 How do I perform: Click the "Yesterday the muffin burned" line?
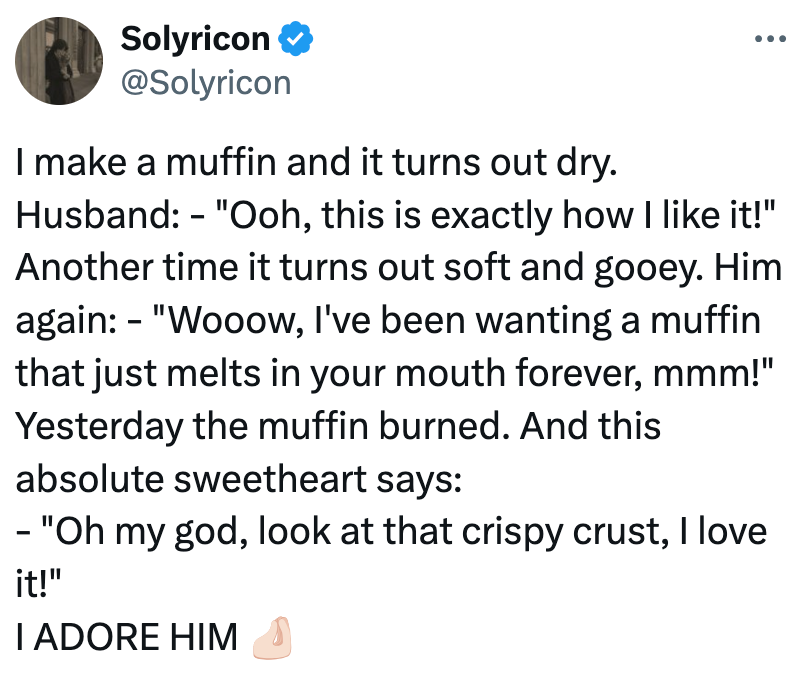[338, 427]
